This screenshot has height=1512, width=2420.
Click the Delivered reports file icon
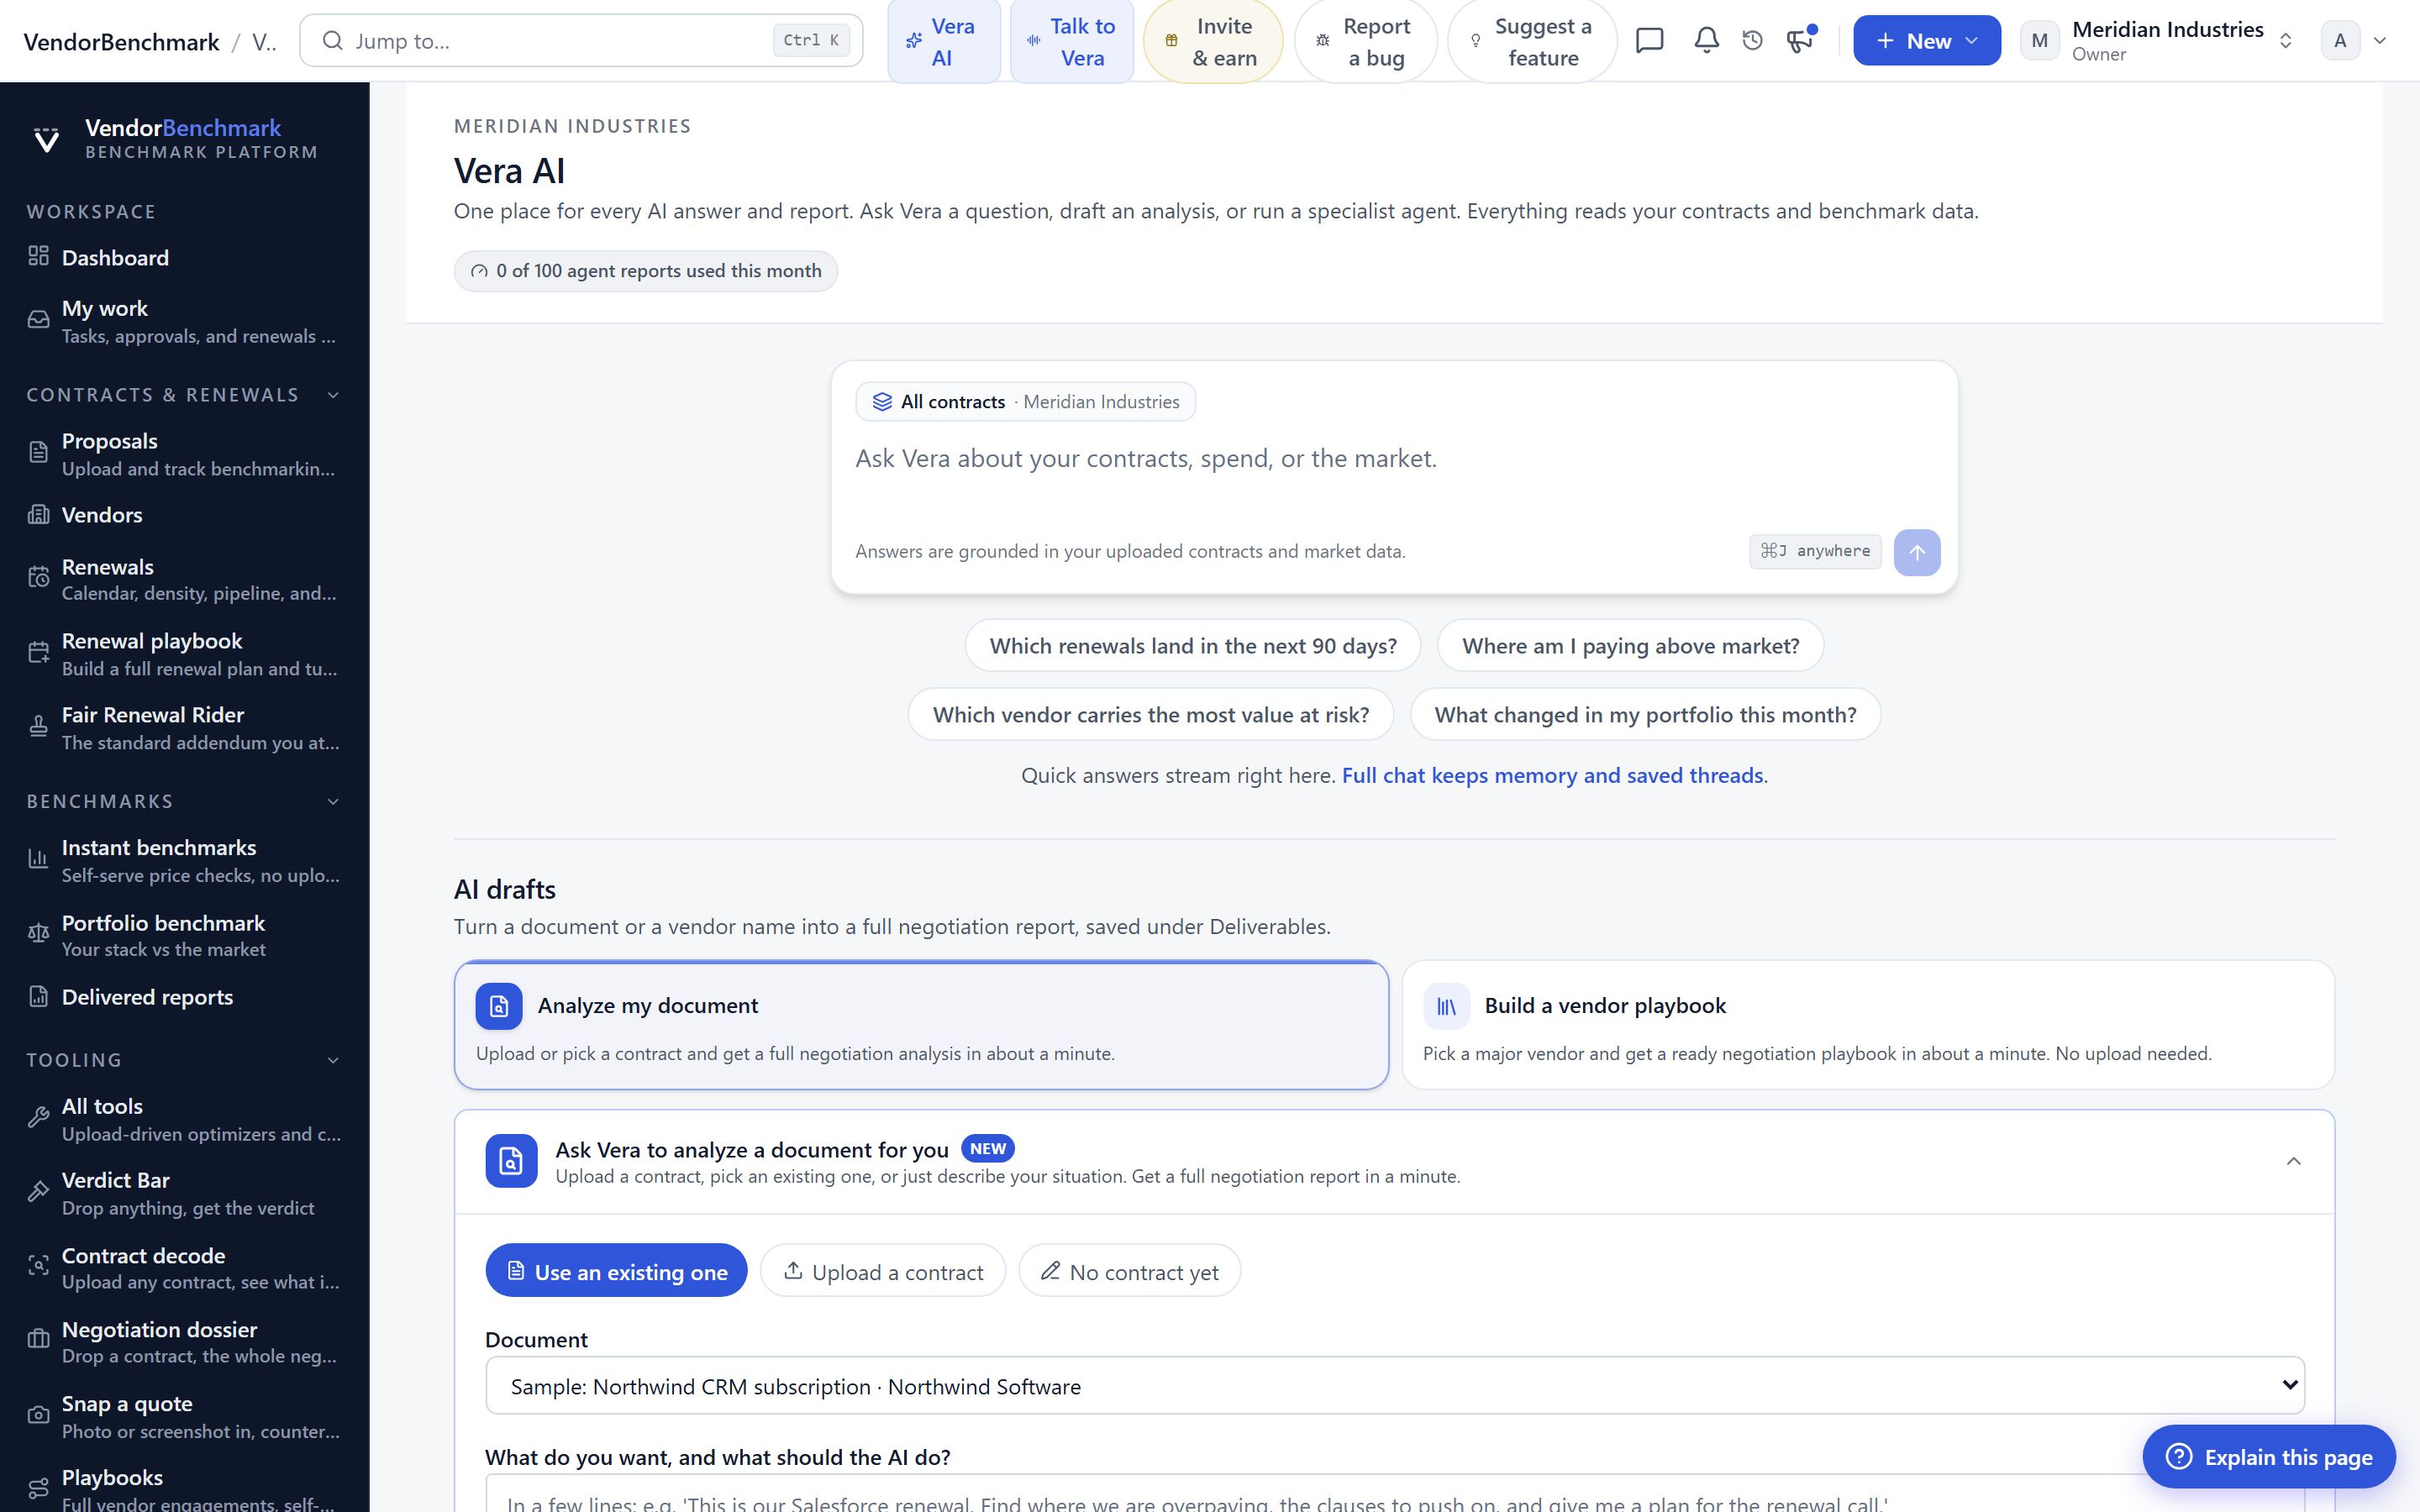(x=38, y=997)
